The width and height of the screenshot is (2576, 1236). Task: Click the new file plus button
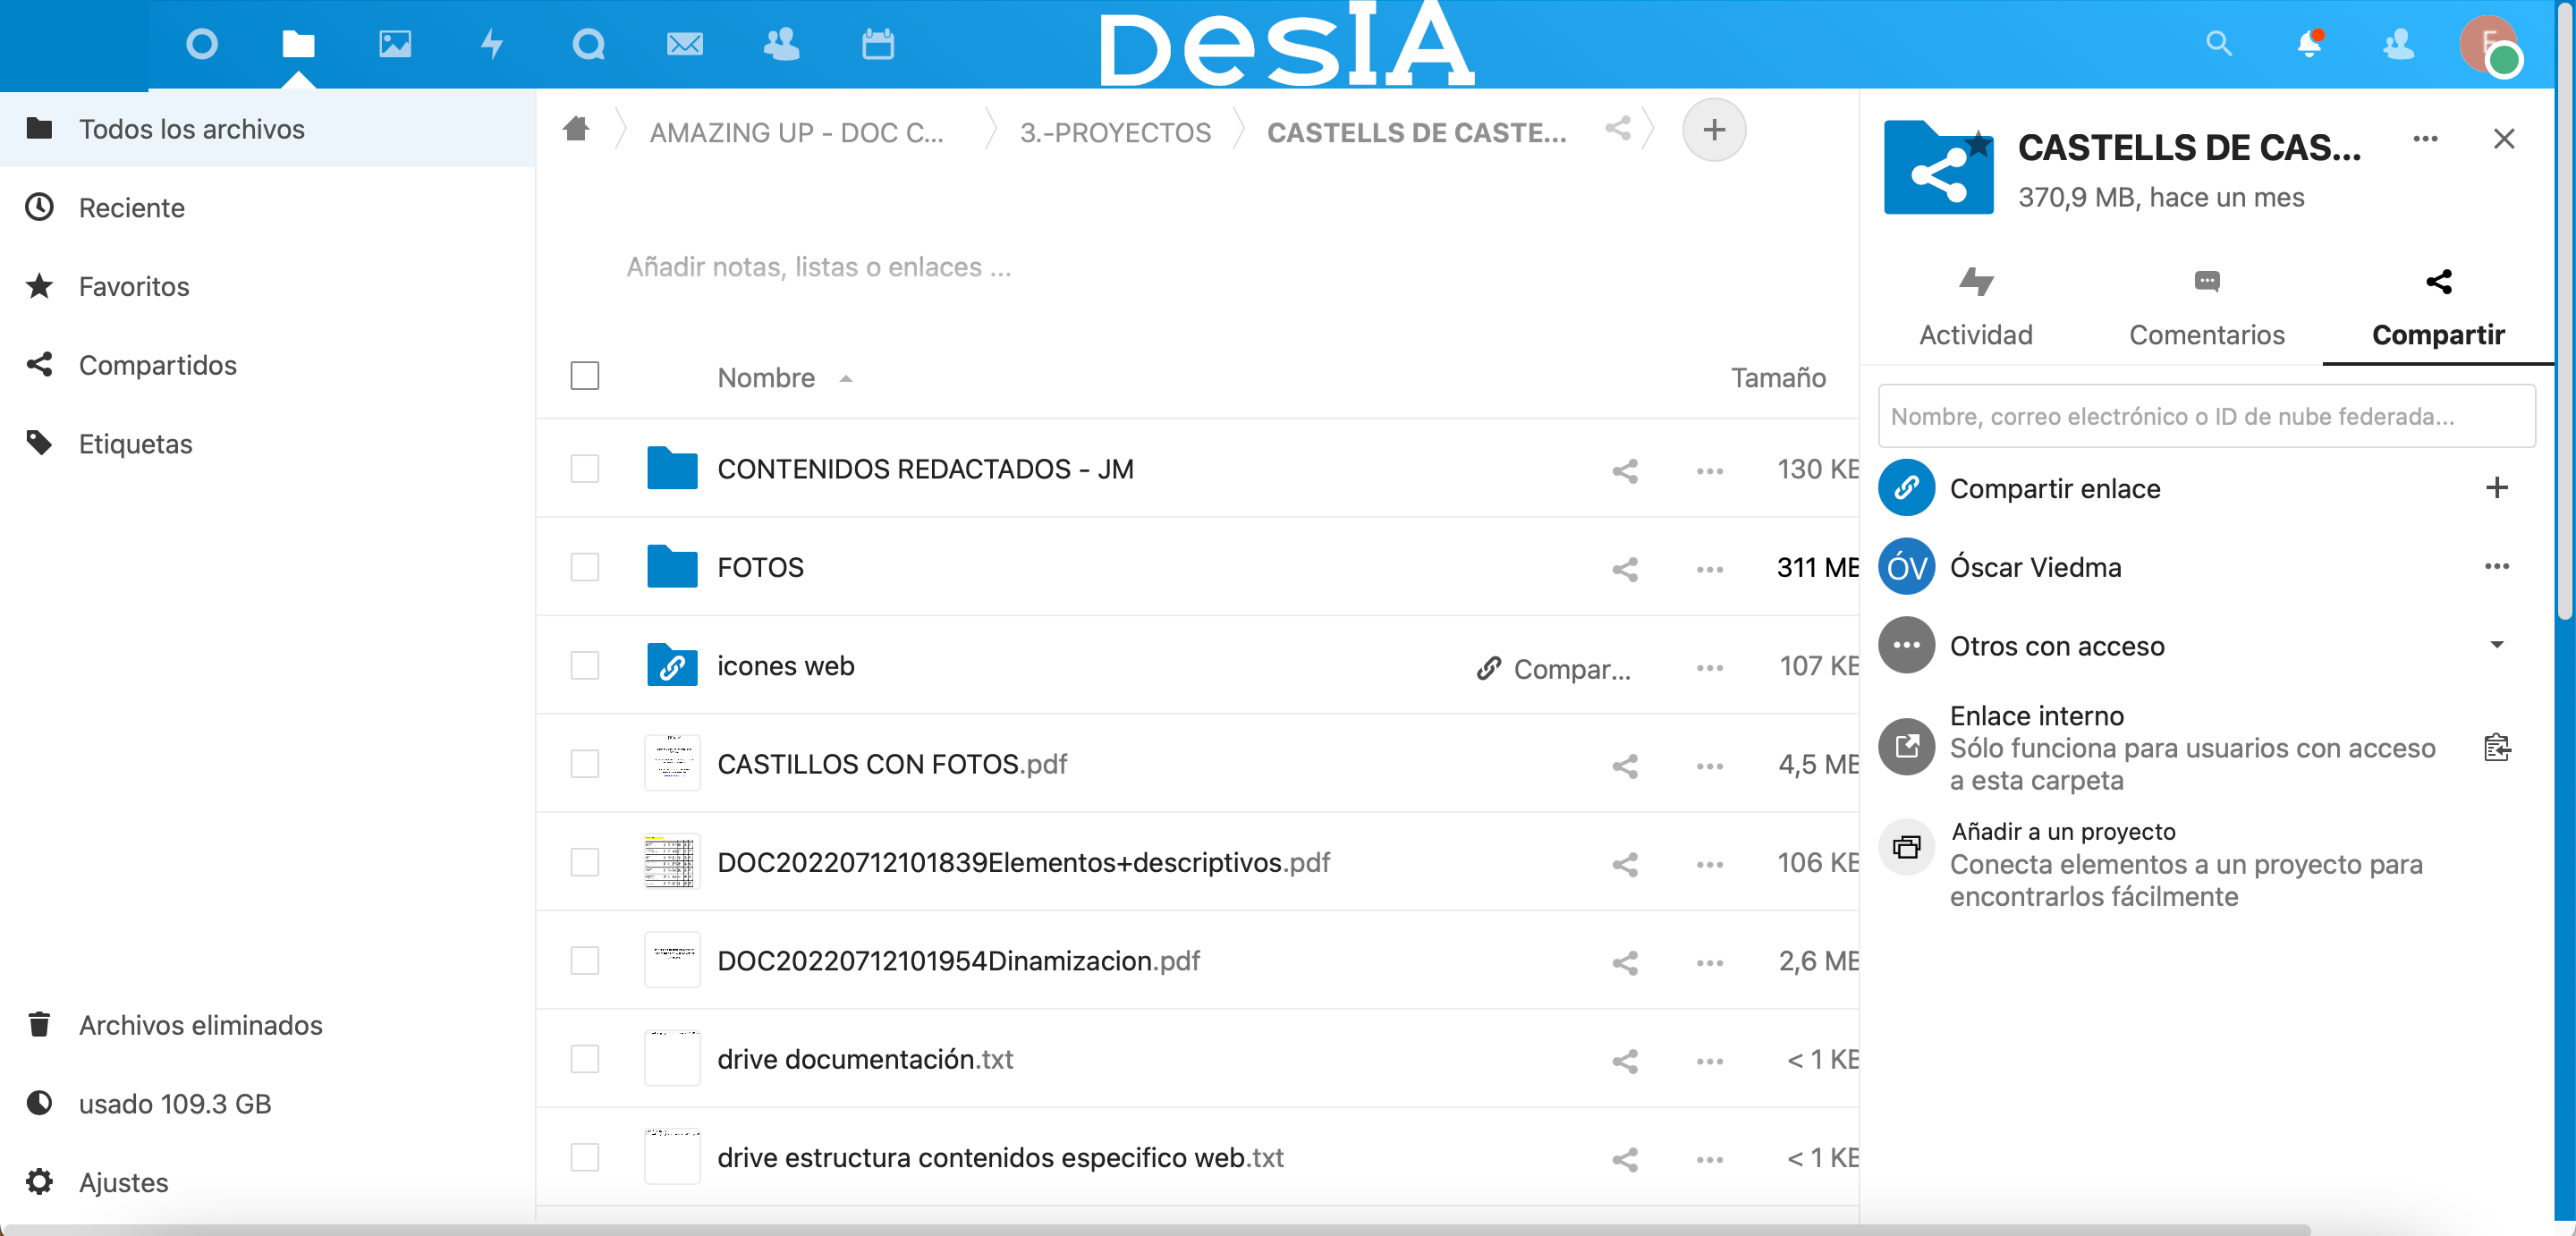1714,130
